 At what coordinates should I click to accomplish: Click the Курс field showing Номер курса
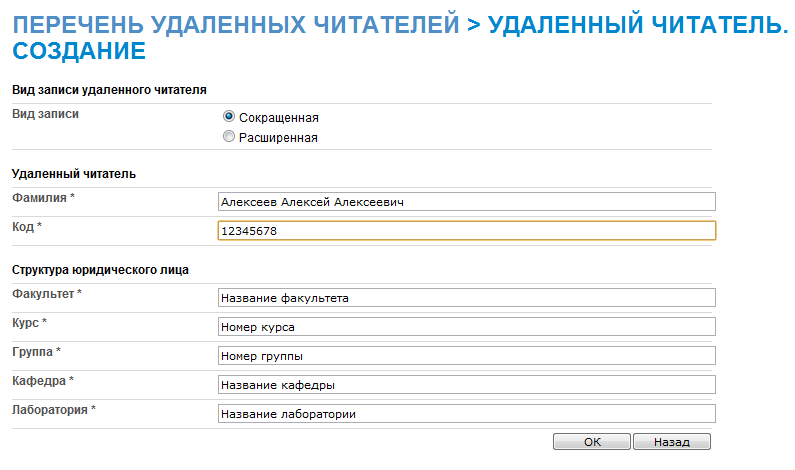[x=466, y=327]
